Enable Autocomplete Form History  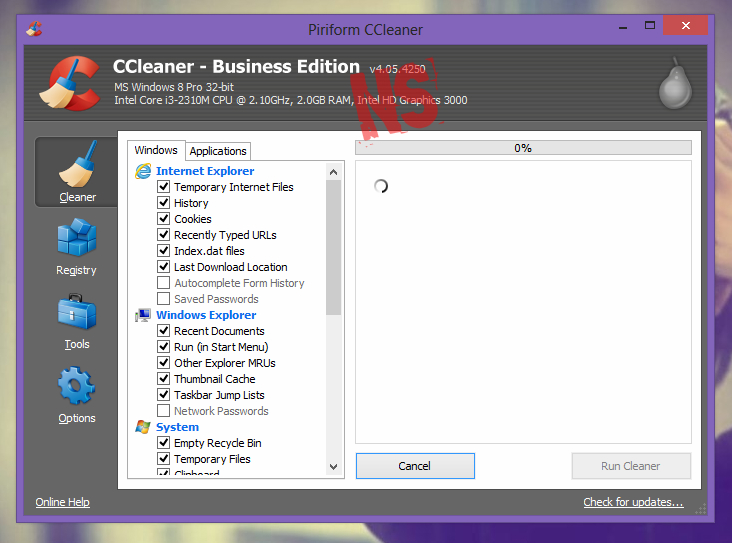[163, 282]
